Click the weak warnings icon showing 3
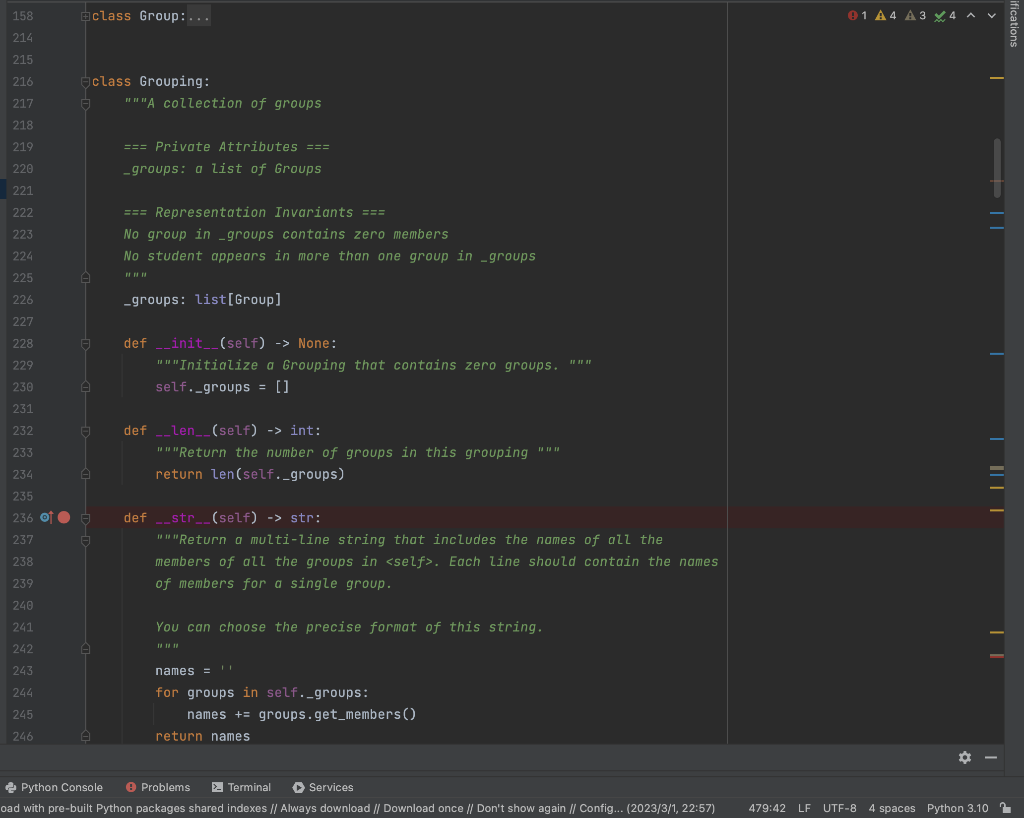Screen dimensions: 1024x818 click(908, 15)
